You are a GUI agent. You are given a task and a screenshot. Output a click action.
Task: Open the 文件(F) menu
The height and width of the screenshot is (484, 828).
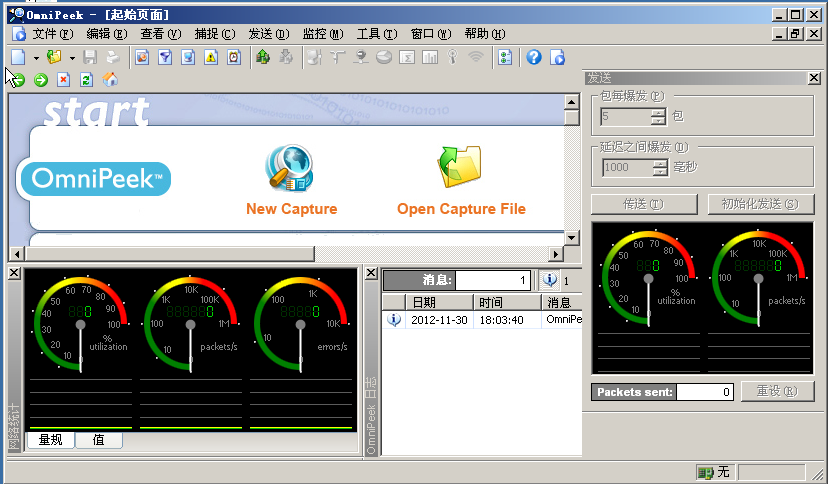click(52, 34)
